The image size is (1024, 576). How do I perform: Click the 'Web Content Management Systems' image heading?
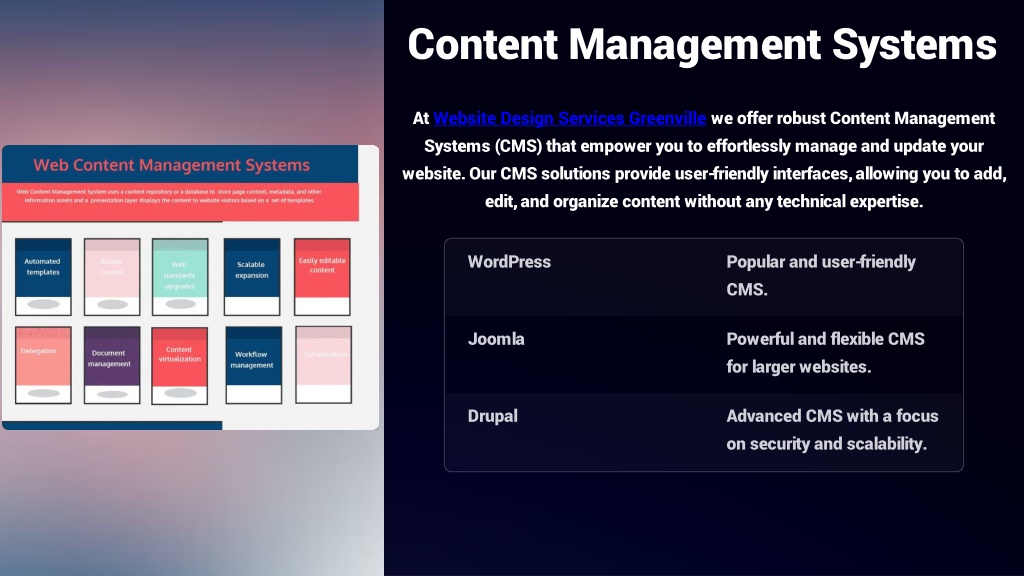[x=172, y=165]
